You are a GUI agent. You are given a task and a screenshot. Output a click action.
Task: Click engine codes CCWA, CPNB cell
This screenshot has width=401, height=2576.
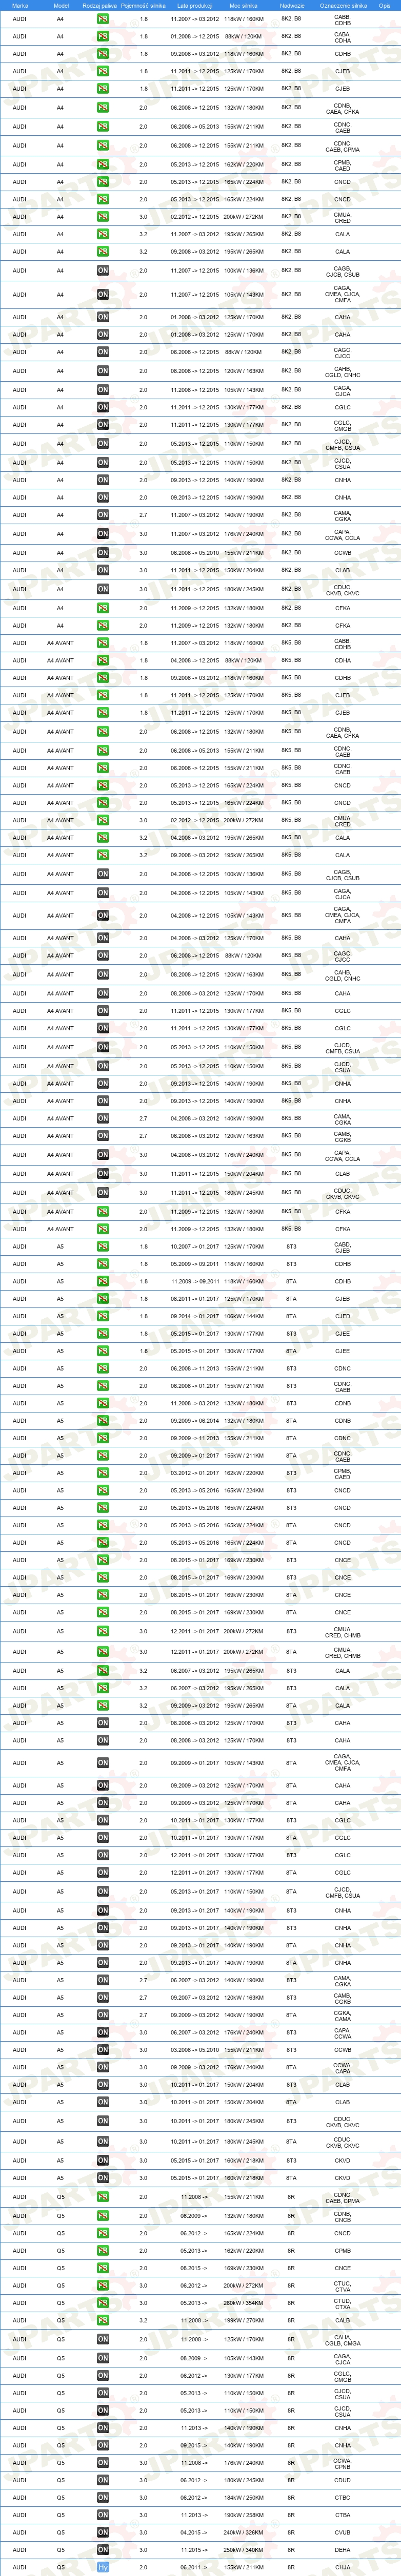coord(342,2463)
